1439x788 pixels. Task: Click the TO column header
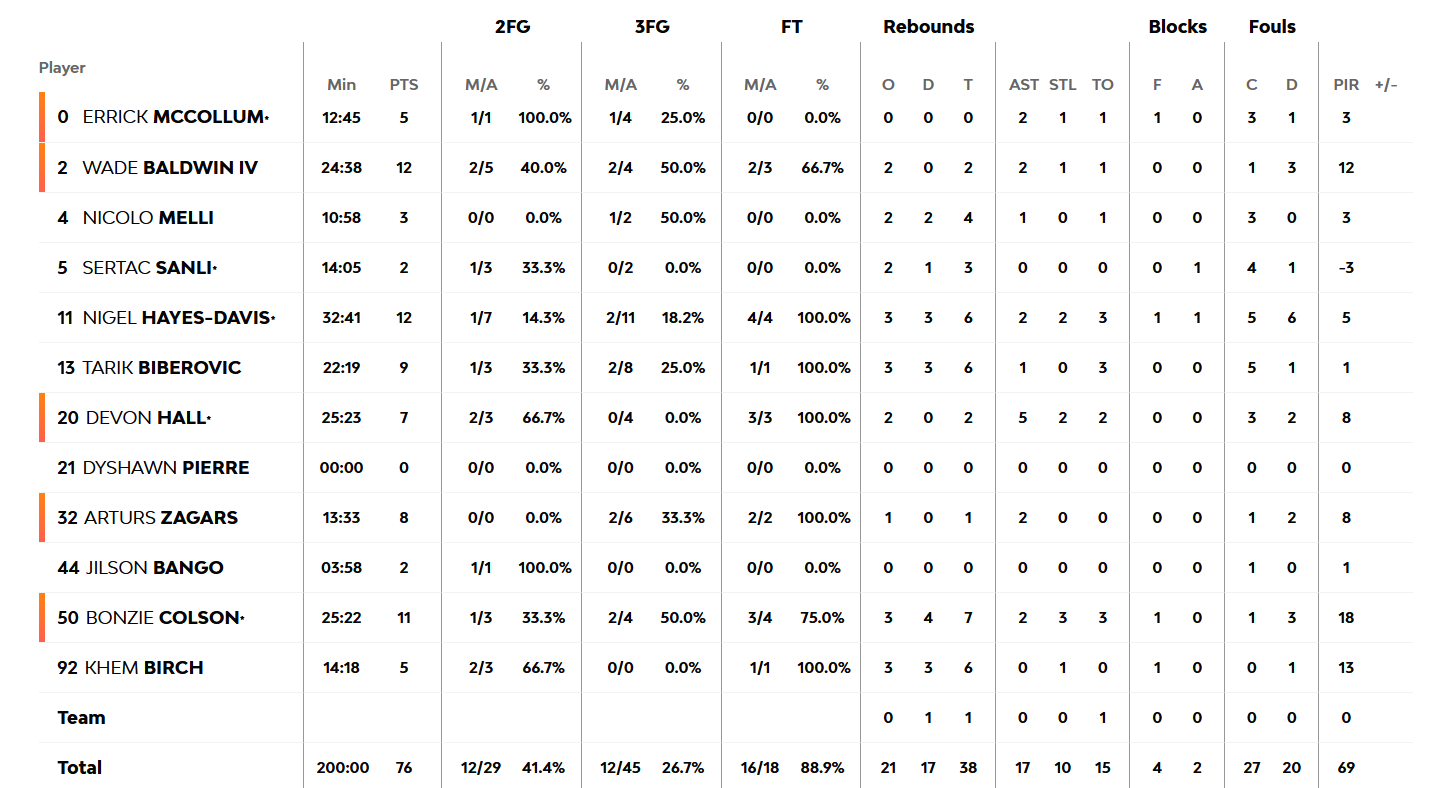[1102, 85]
